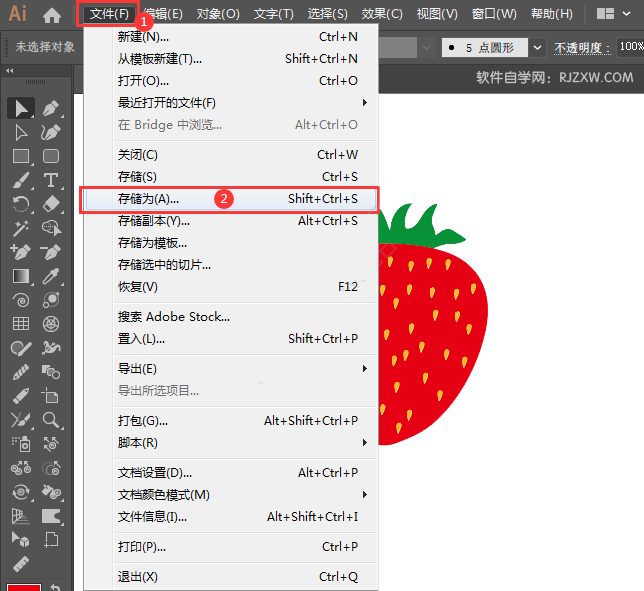The height and width of the screenshot is (591, 644).
Task: Select the Add Anchor Point tool
Action: 21,252
